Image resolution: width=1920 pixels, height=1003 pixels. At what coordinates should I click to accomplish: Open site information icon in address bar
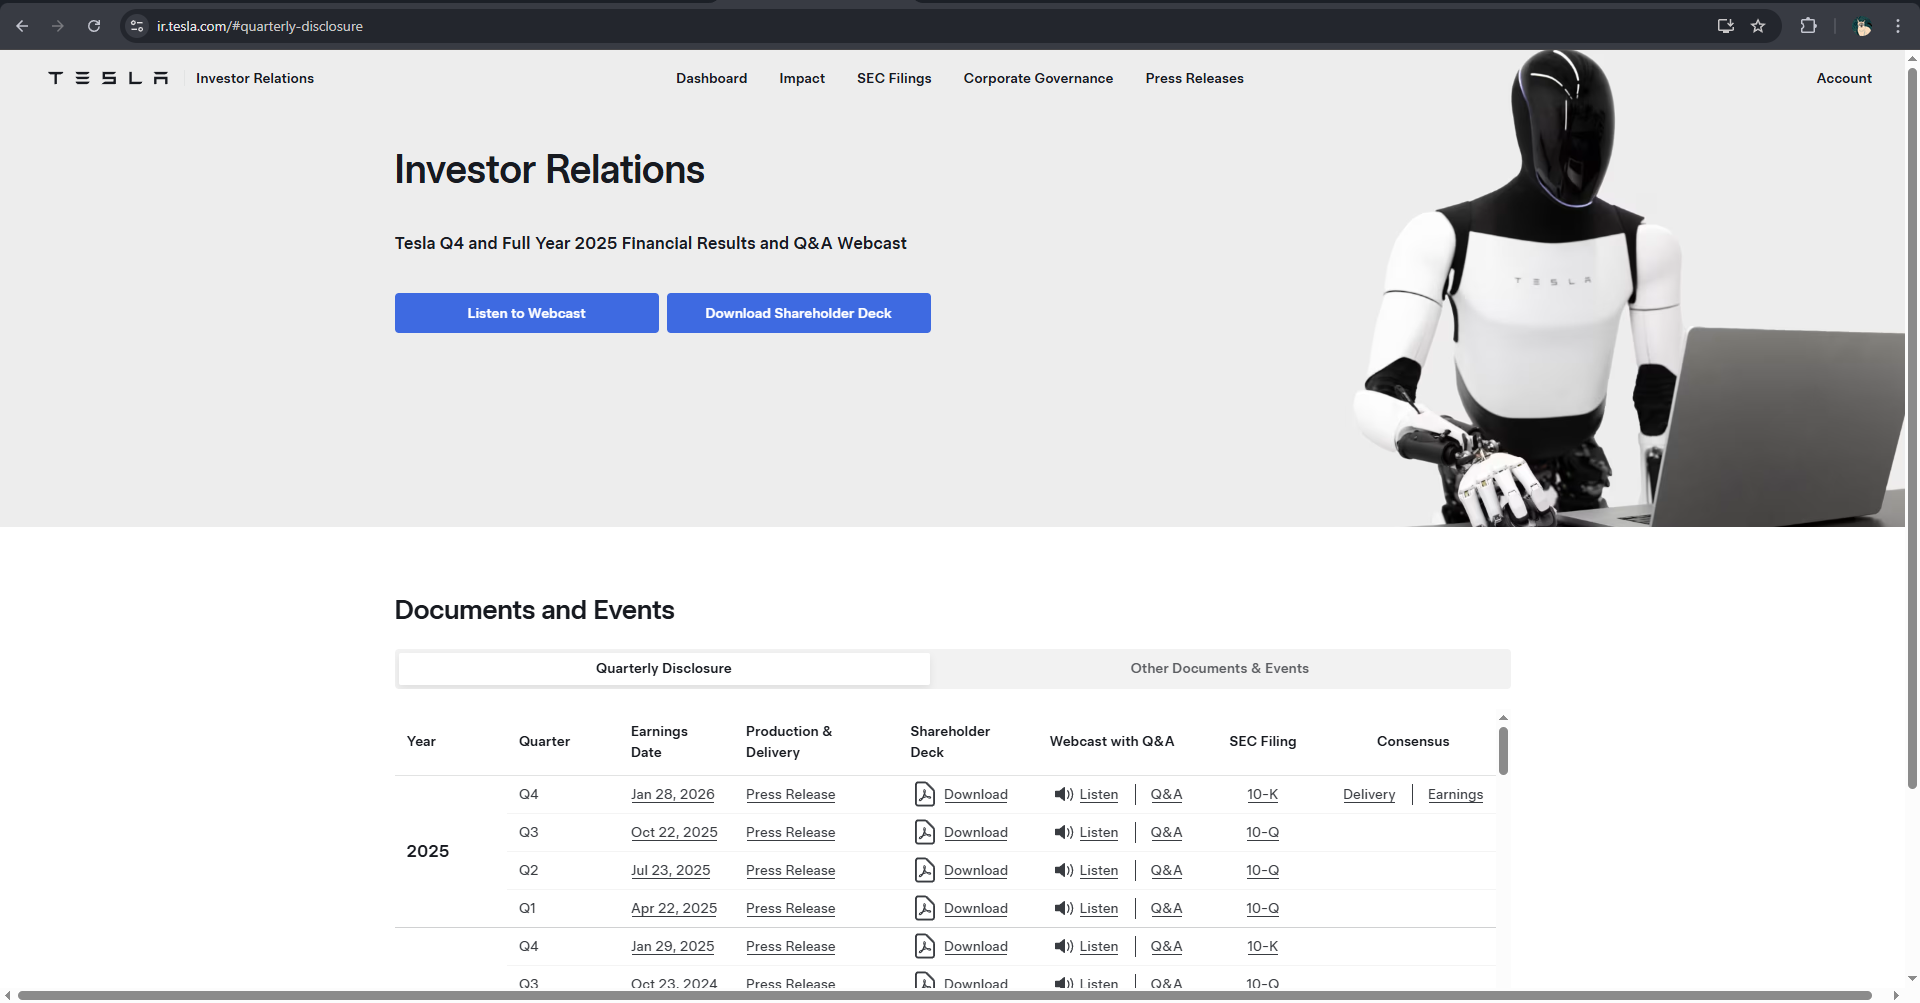[137, 26]
